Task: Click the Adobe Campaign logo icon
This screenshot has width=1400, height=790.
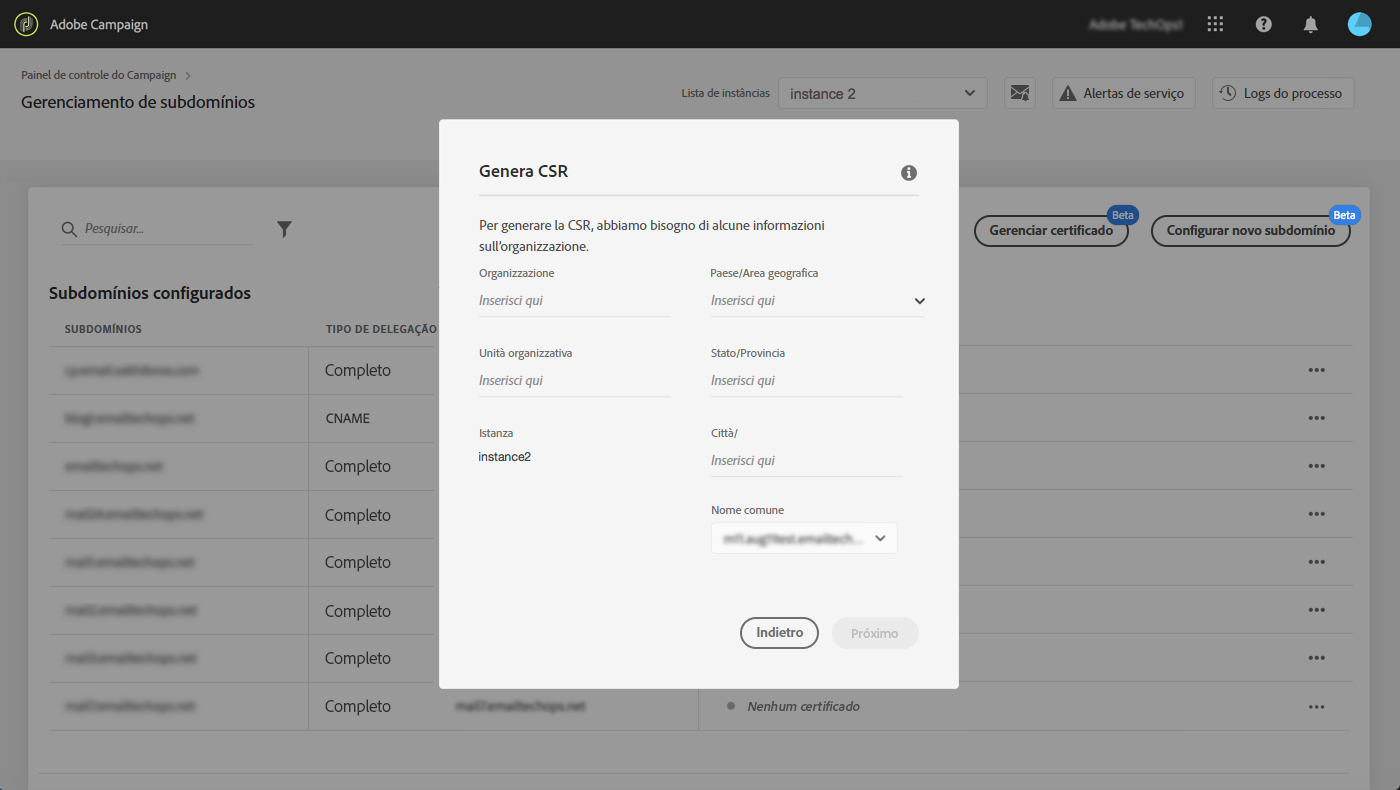Action: coord(27,24)
